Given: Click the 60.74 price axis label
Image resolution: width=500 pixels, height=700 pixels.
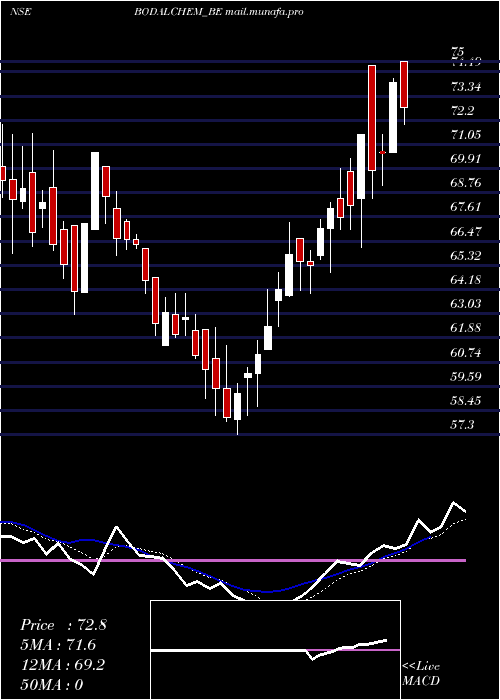Looking at the screenshot, I should (x=467, y=353).
